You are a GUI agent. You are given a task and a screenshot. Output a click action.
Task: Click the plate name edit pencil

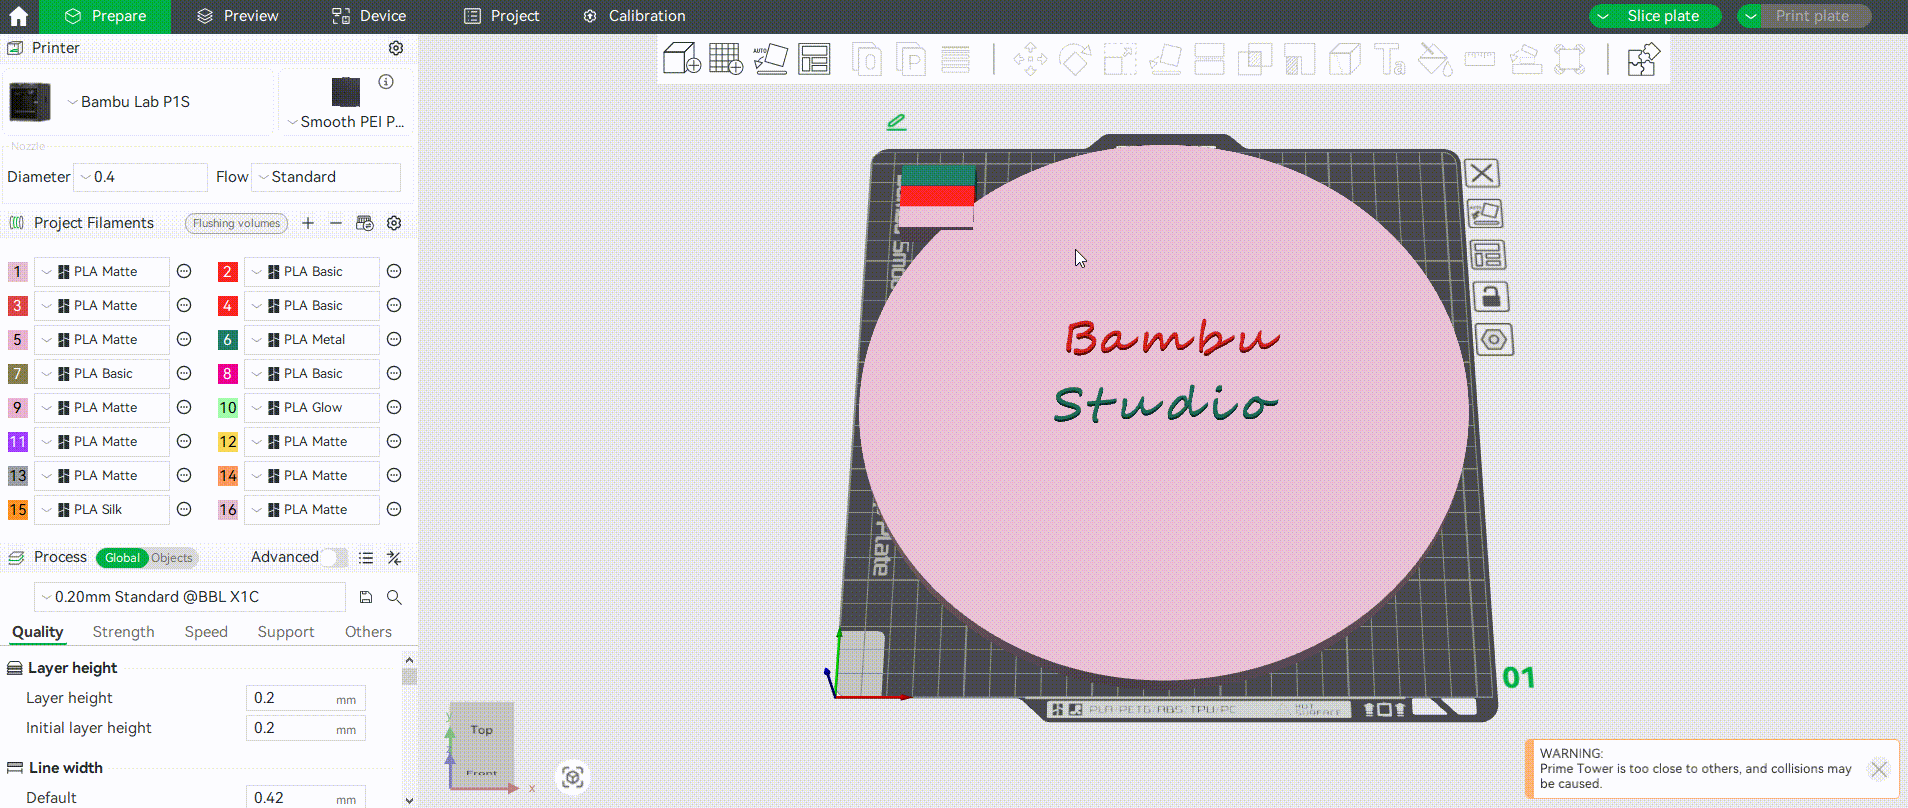(896, 122)
